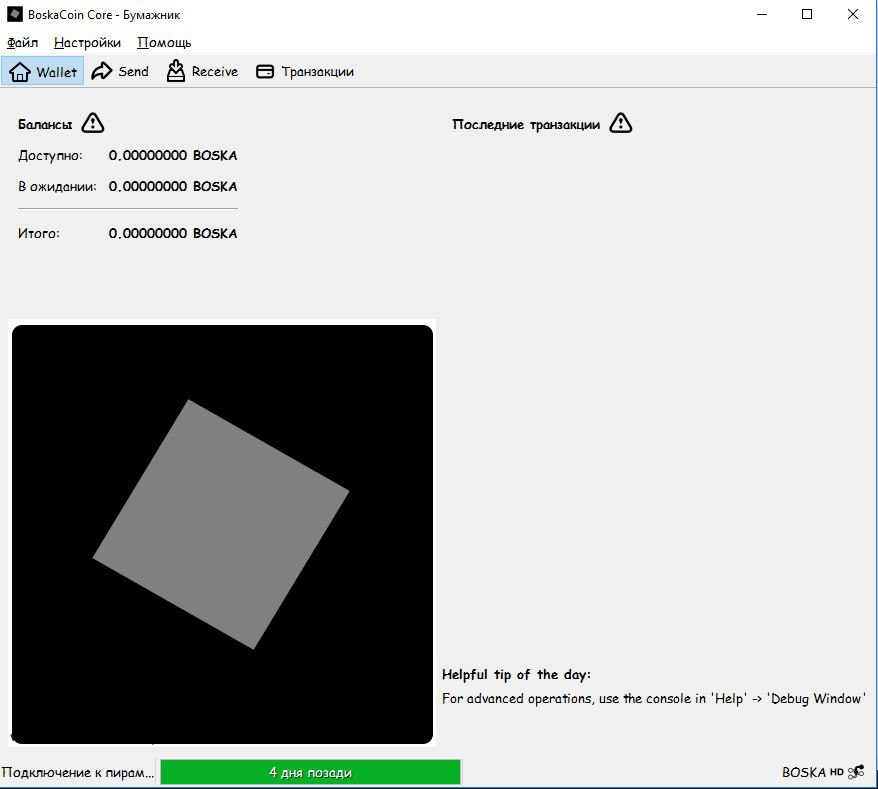
Task: Click the helpful tip of the day text
Action: pyautogui.click(x=653, y=698)
